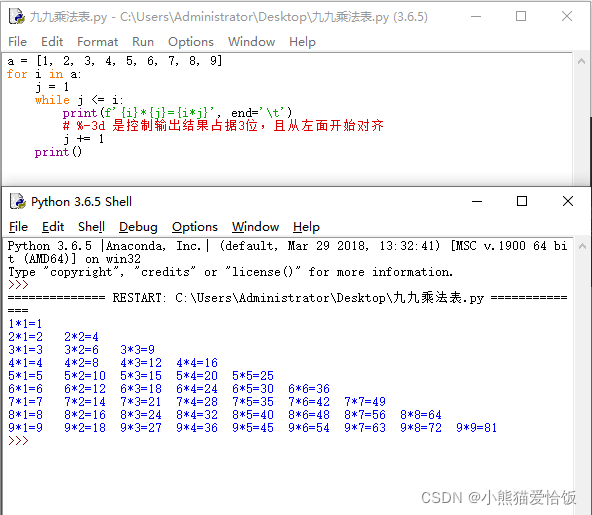Click output '5*2=10' in the Shell
This screenshot has height=515, width=592.
pyautogui.click(x=85, y=375)
